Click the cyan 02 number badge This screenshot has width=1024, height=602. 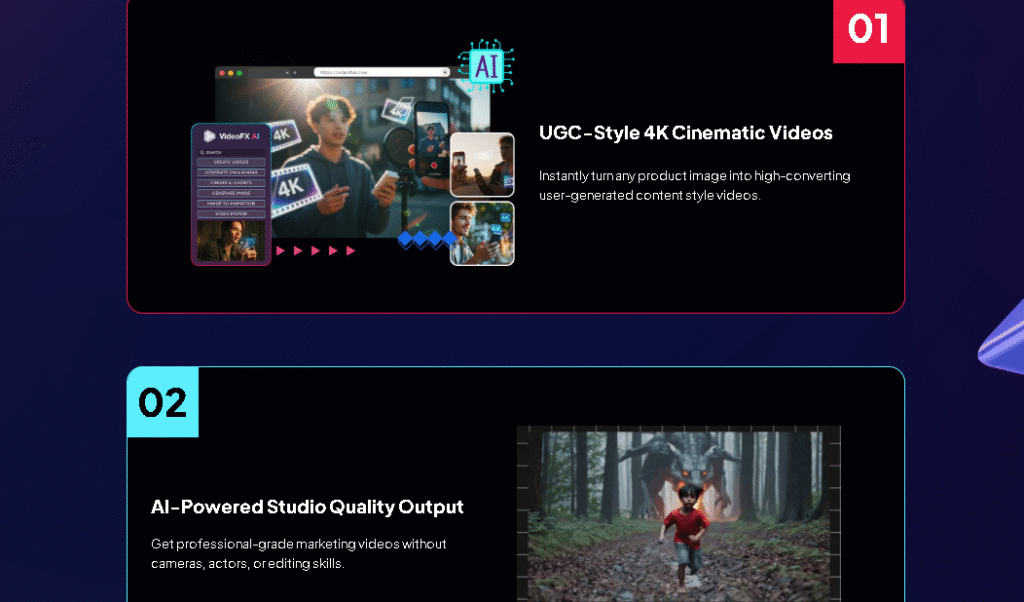click(x=163, y=402)
